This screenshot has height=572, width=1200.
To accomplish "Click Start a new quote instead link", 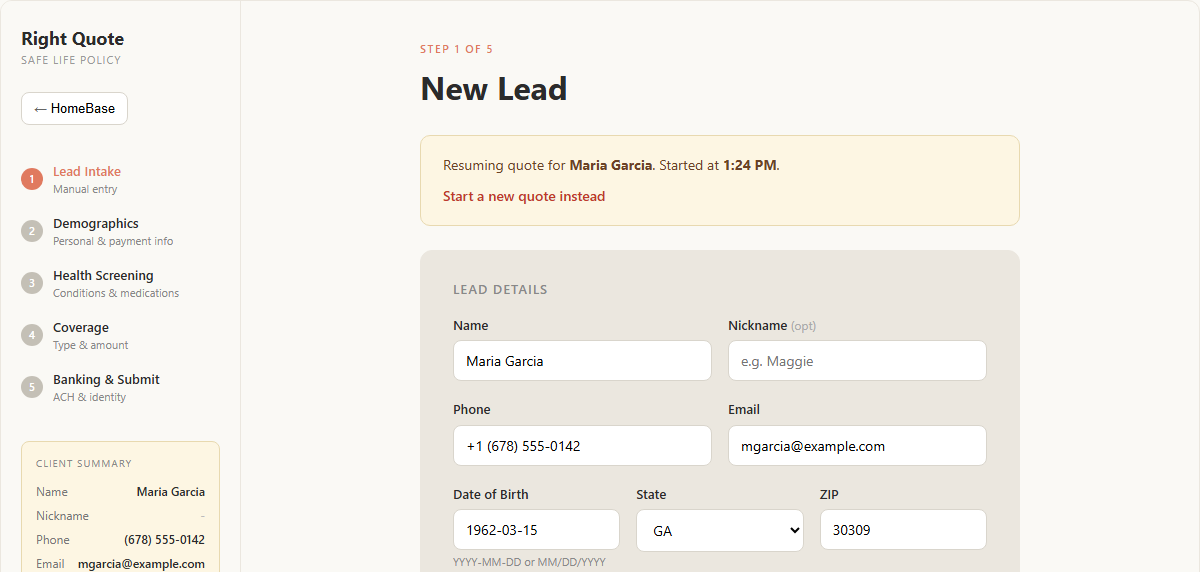I will click(x=524, y=196).
